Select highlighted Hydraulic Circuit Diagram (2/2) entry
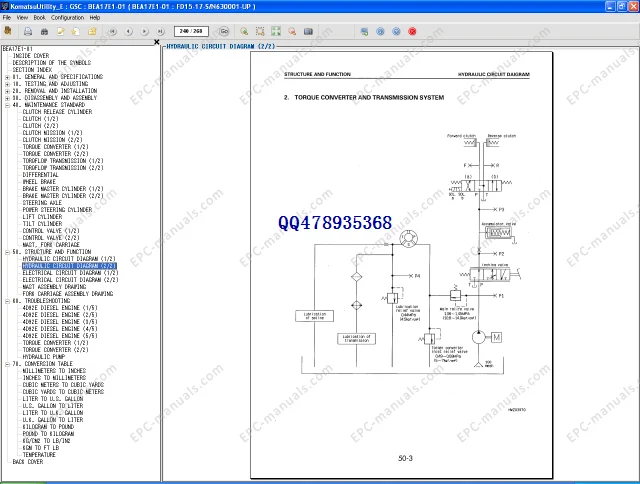Screen dimensions: 640x484 click(x=69, y=266)
